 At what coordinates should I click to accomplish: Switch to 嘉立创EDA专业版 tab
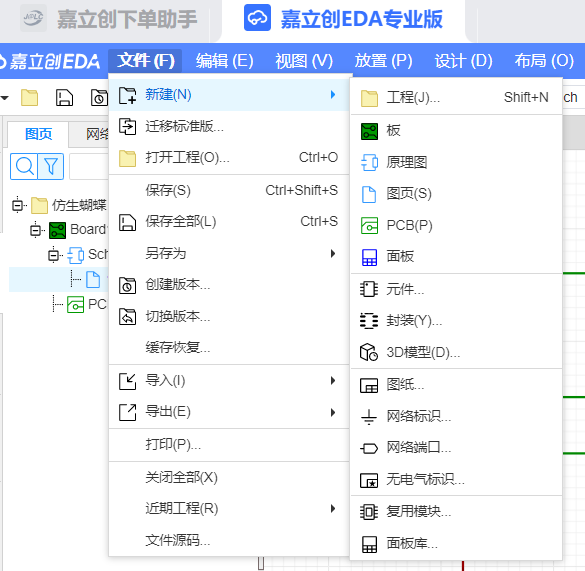[x=343, y=19]
